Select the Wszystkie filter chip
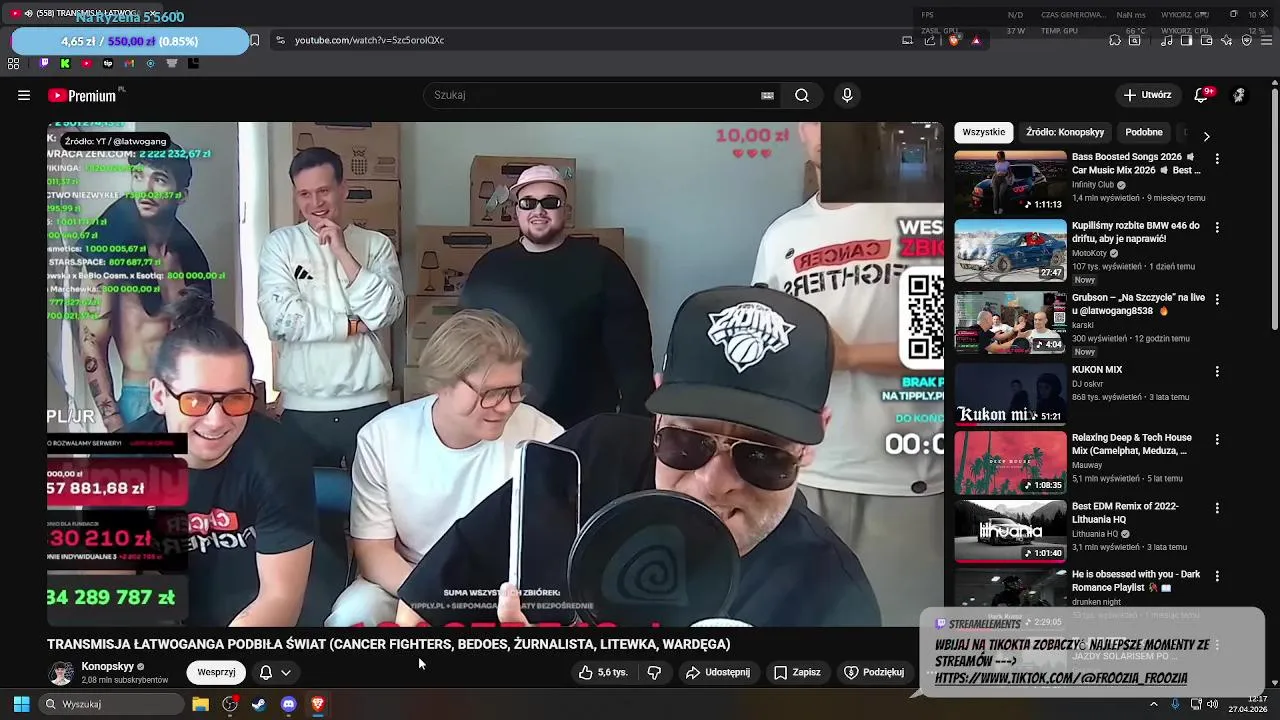Viewport: 1280px width, 720px height. [x=984, y=132]
